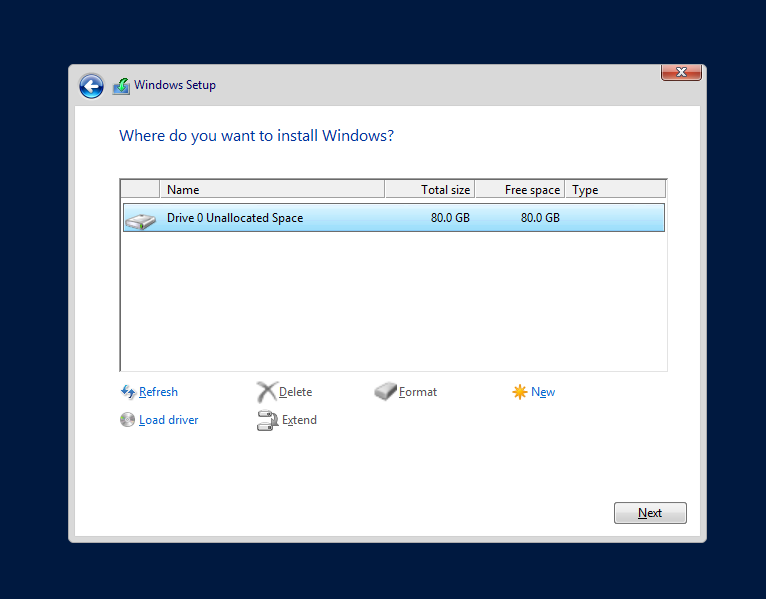Create a partition using the New link
Viewport: 766px width, 599px height.
tap(543, 392)
